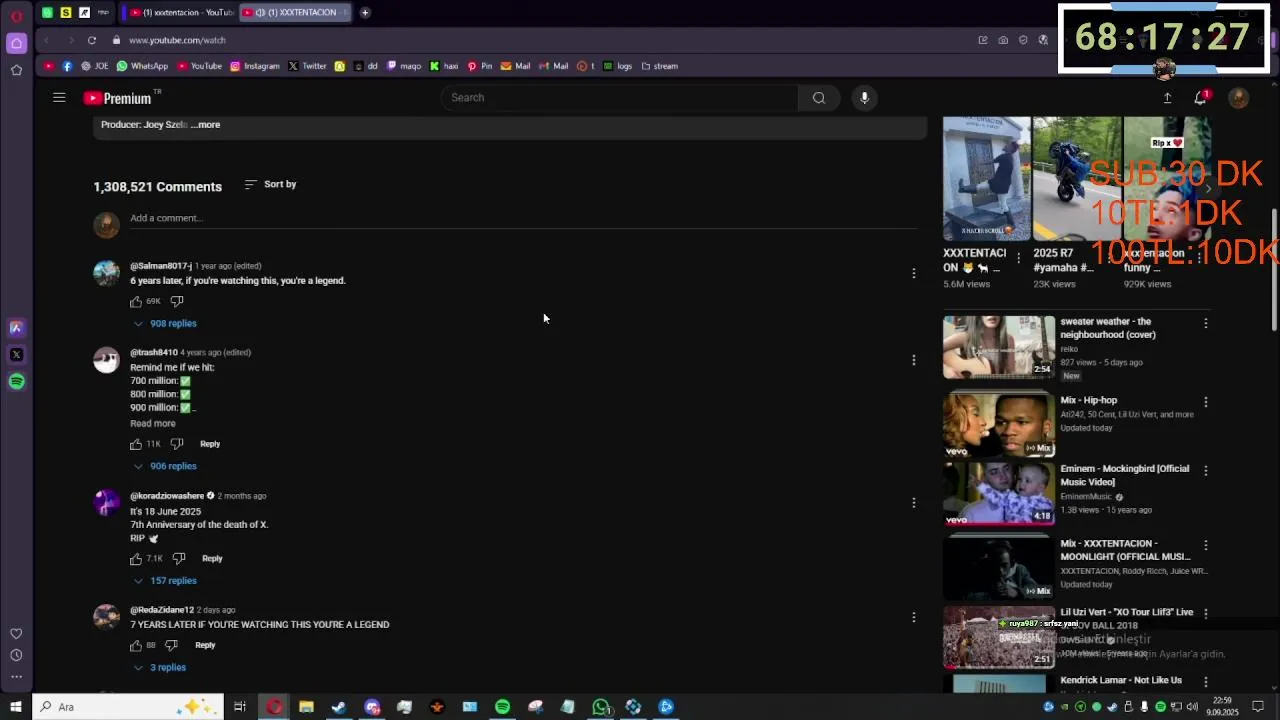Image resolution: width=1280 pixels, height=720 pixels.
Task: Open the YouTube create/upload icon
Action: (1167, 98)
